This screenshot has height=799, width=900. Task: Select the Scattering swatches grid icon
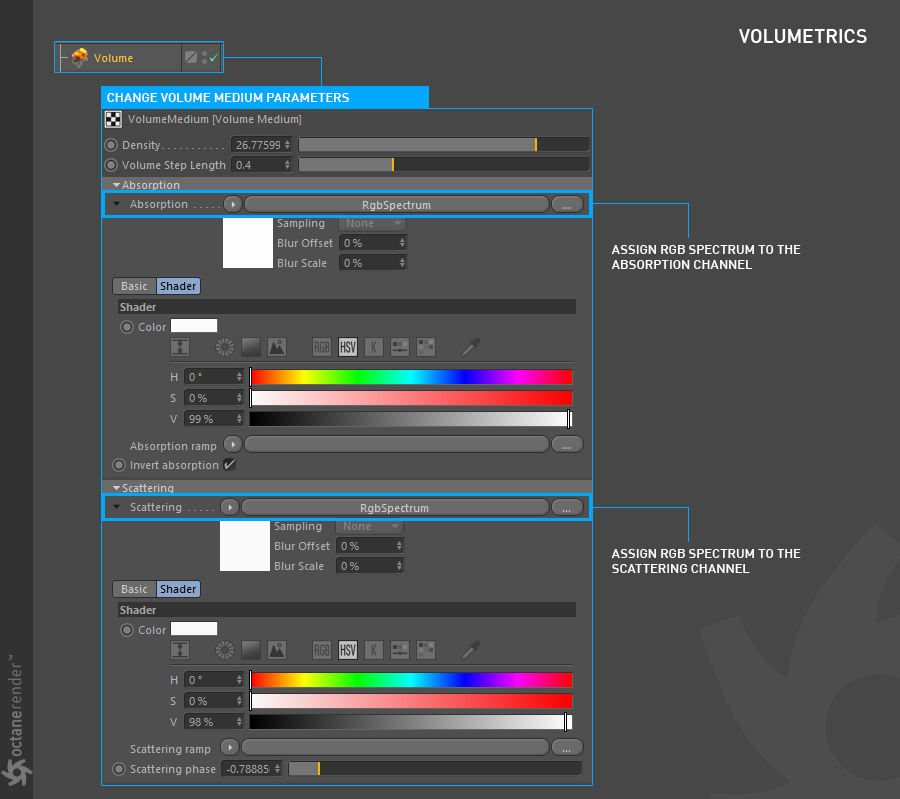426,650
